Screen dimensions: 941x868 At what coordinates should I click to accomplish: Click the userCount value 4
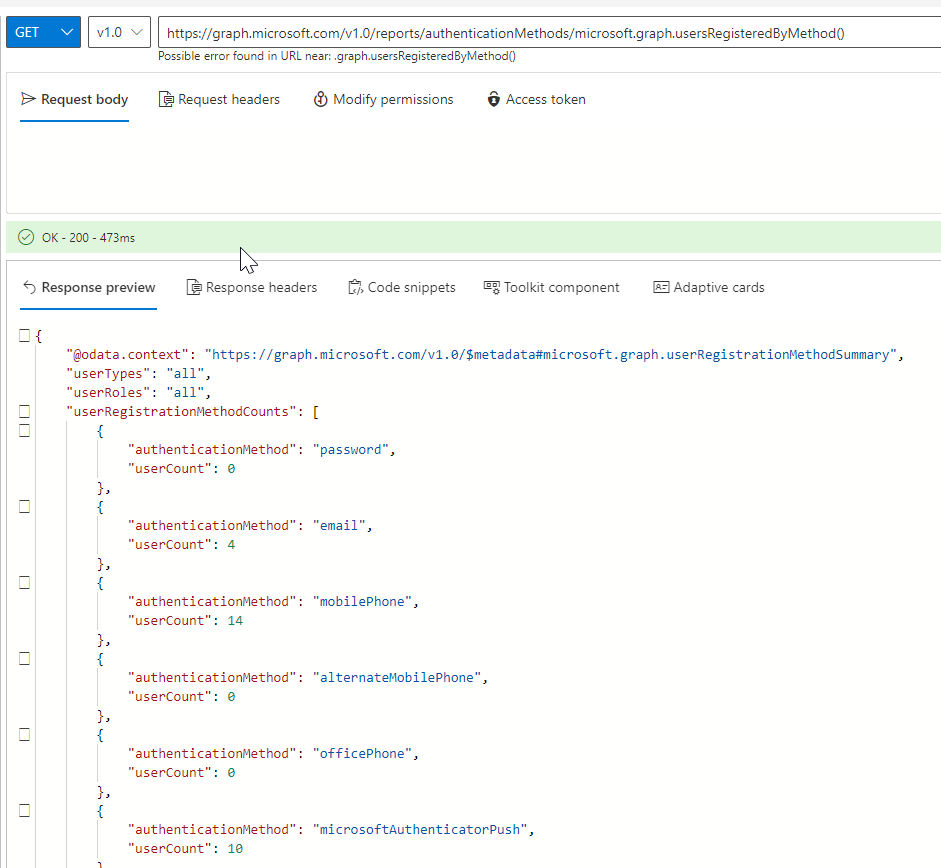pyautogui.click(x=231, y=544)
